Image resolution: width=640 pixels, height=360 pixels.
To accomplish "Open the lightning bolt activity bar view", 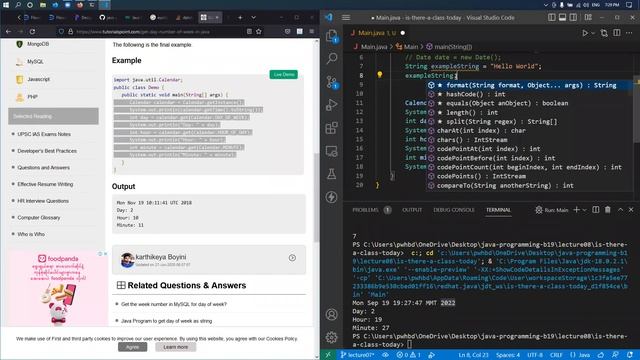I will click(331, 197).
